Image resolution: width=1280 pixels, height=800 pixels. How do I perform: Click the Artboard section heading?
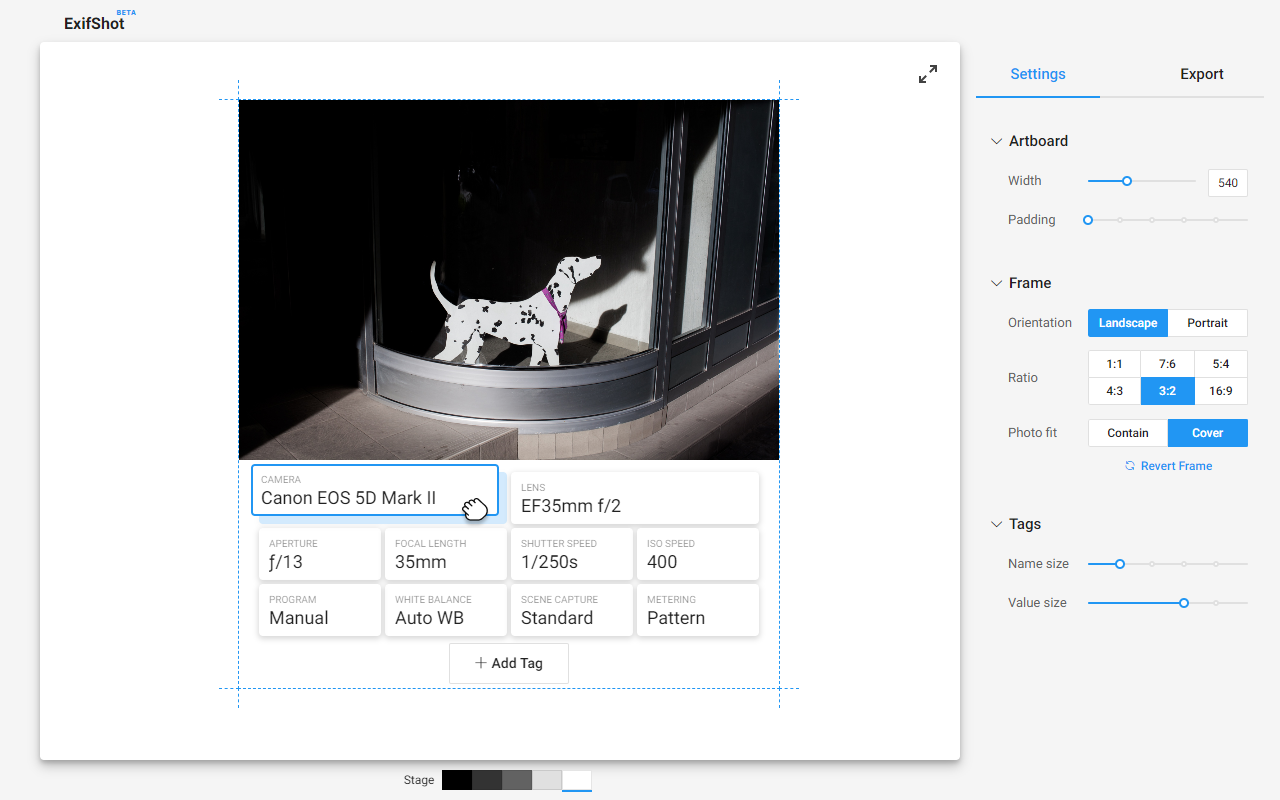[x=1038, y=141]
